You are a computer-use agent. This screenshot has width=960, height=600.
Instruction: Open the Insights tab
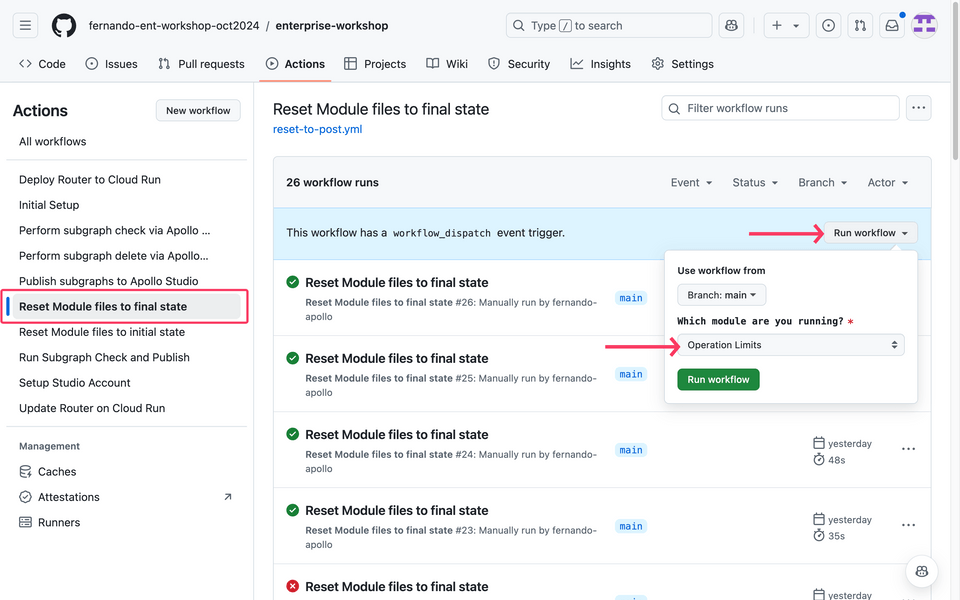[601, 64]
